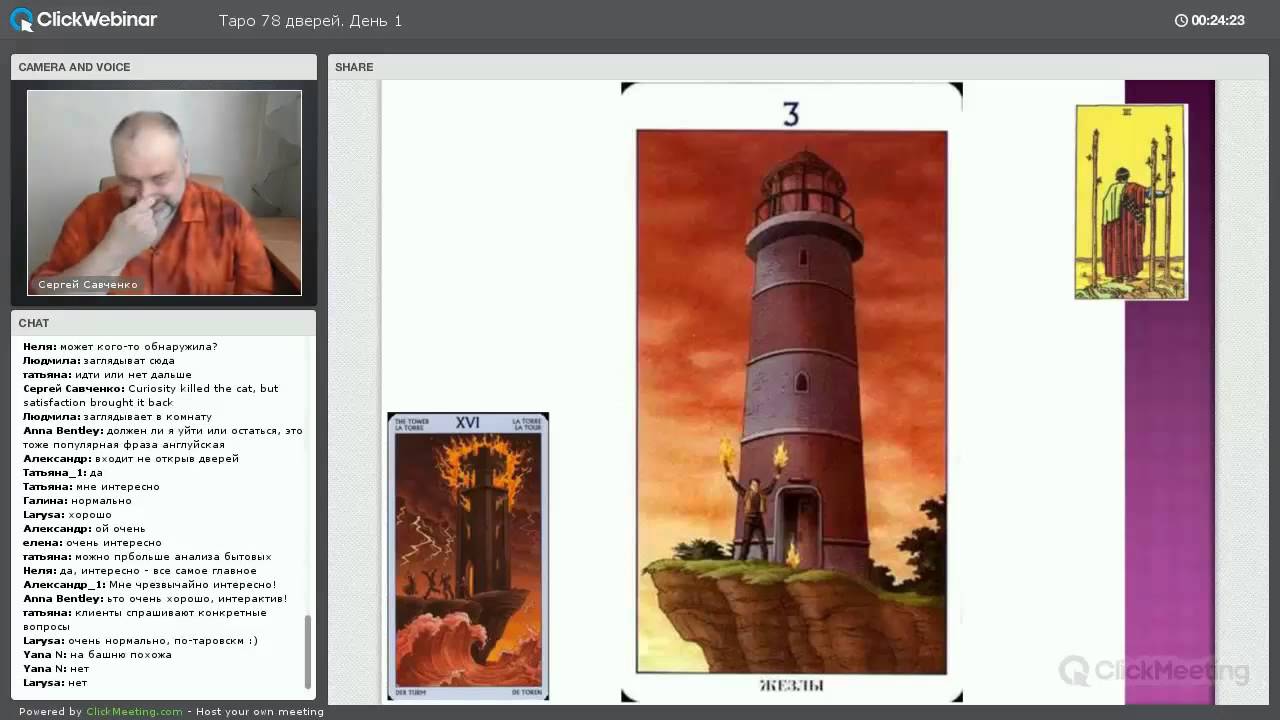Viewport: 1280px width, 720px height.
Task: Click chat message "мне интересно" from Татьяна
Action: (x=118, y=487)
